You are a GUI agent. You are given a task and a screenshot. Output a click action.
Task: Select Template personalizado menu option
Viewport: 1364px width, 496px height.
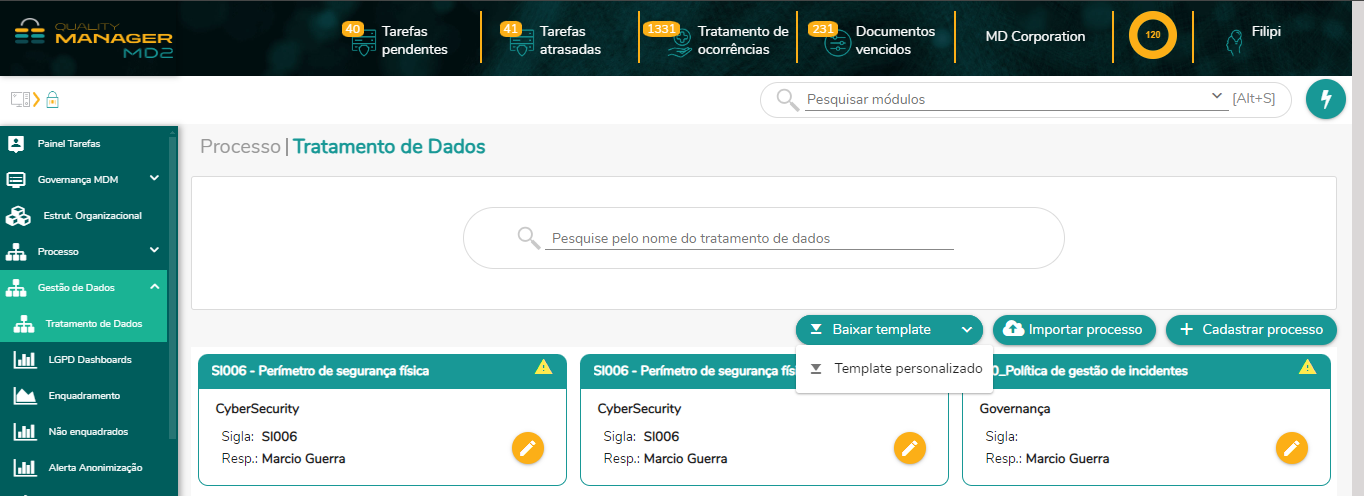[908, 368]
